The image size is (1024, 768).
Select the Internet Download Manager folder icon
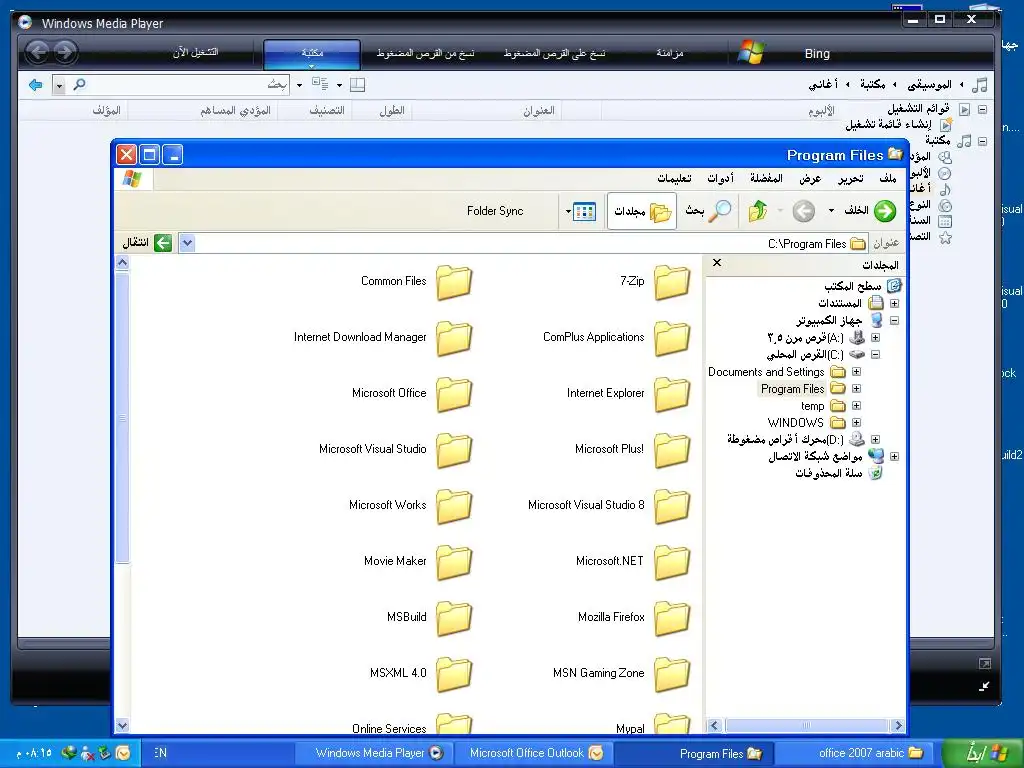(454, 338)
